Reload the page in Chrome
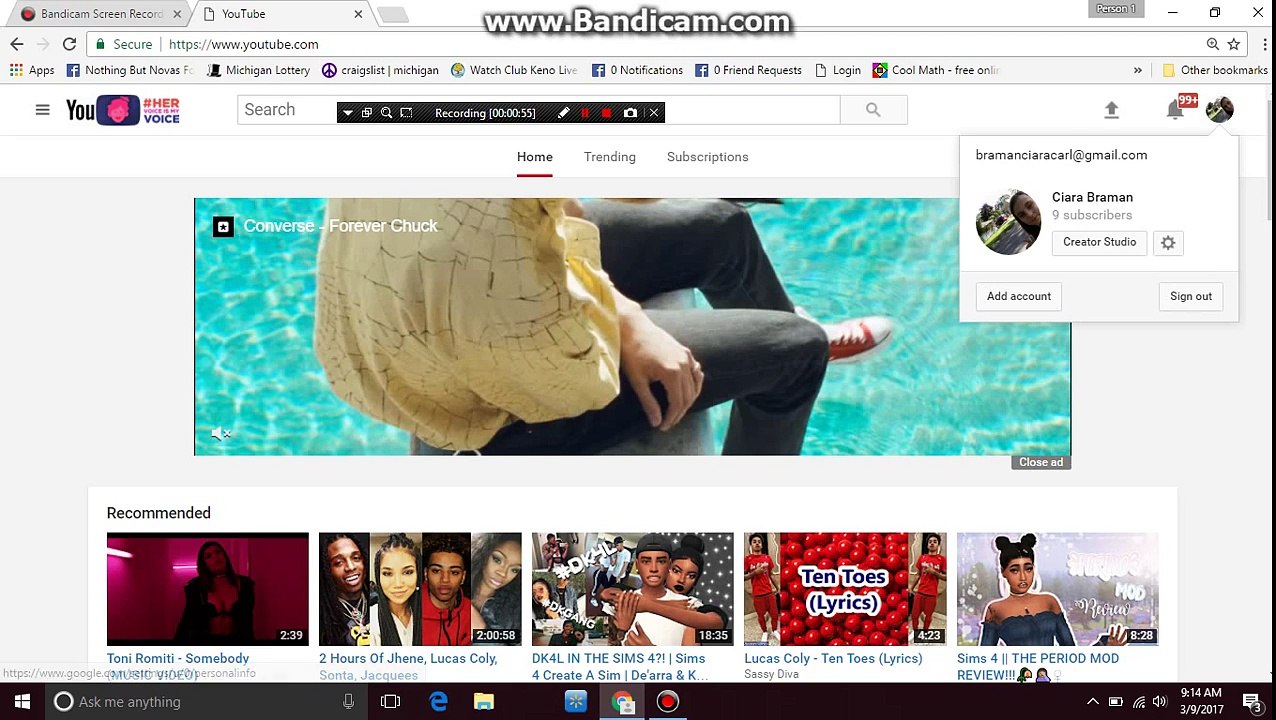This screenshot has height=720, width=1276. click(x=69, y=44)
